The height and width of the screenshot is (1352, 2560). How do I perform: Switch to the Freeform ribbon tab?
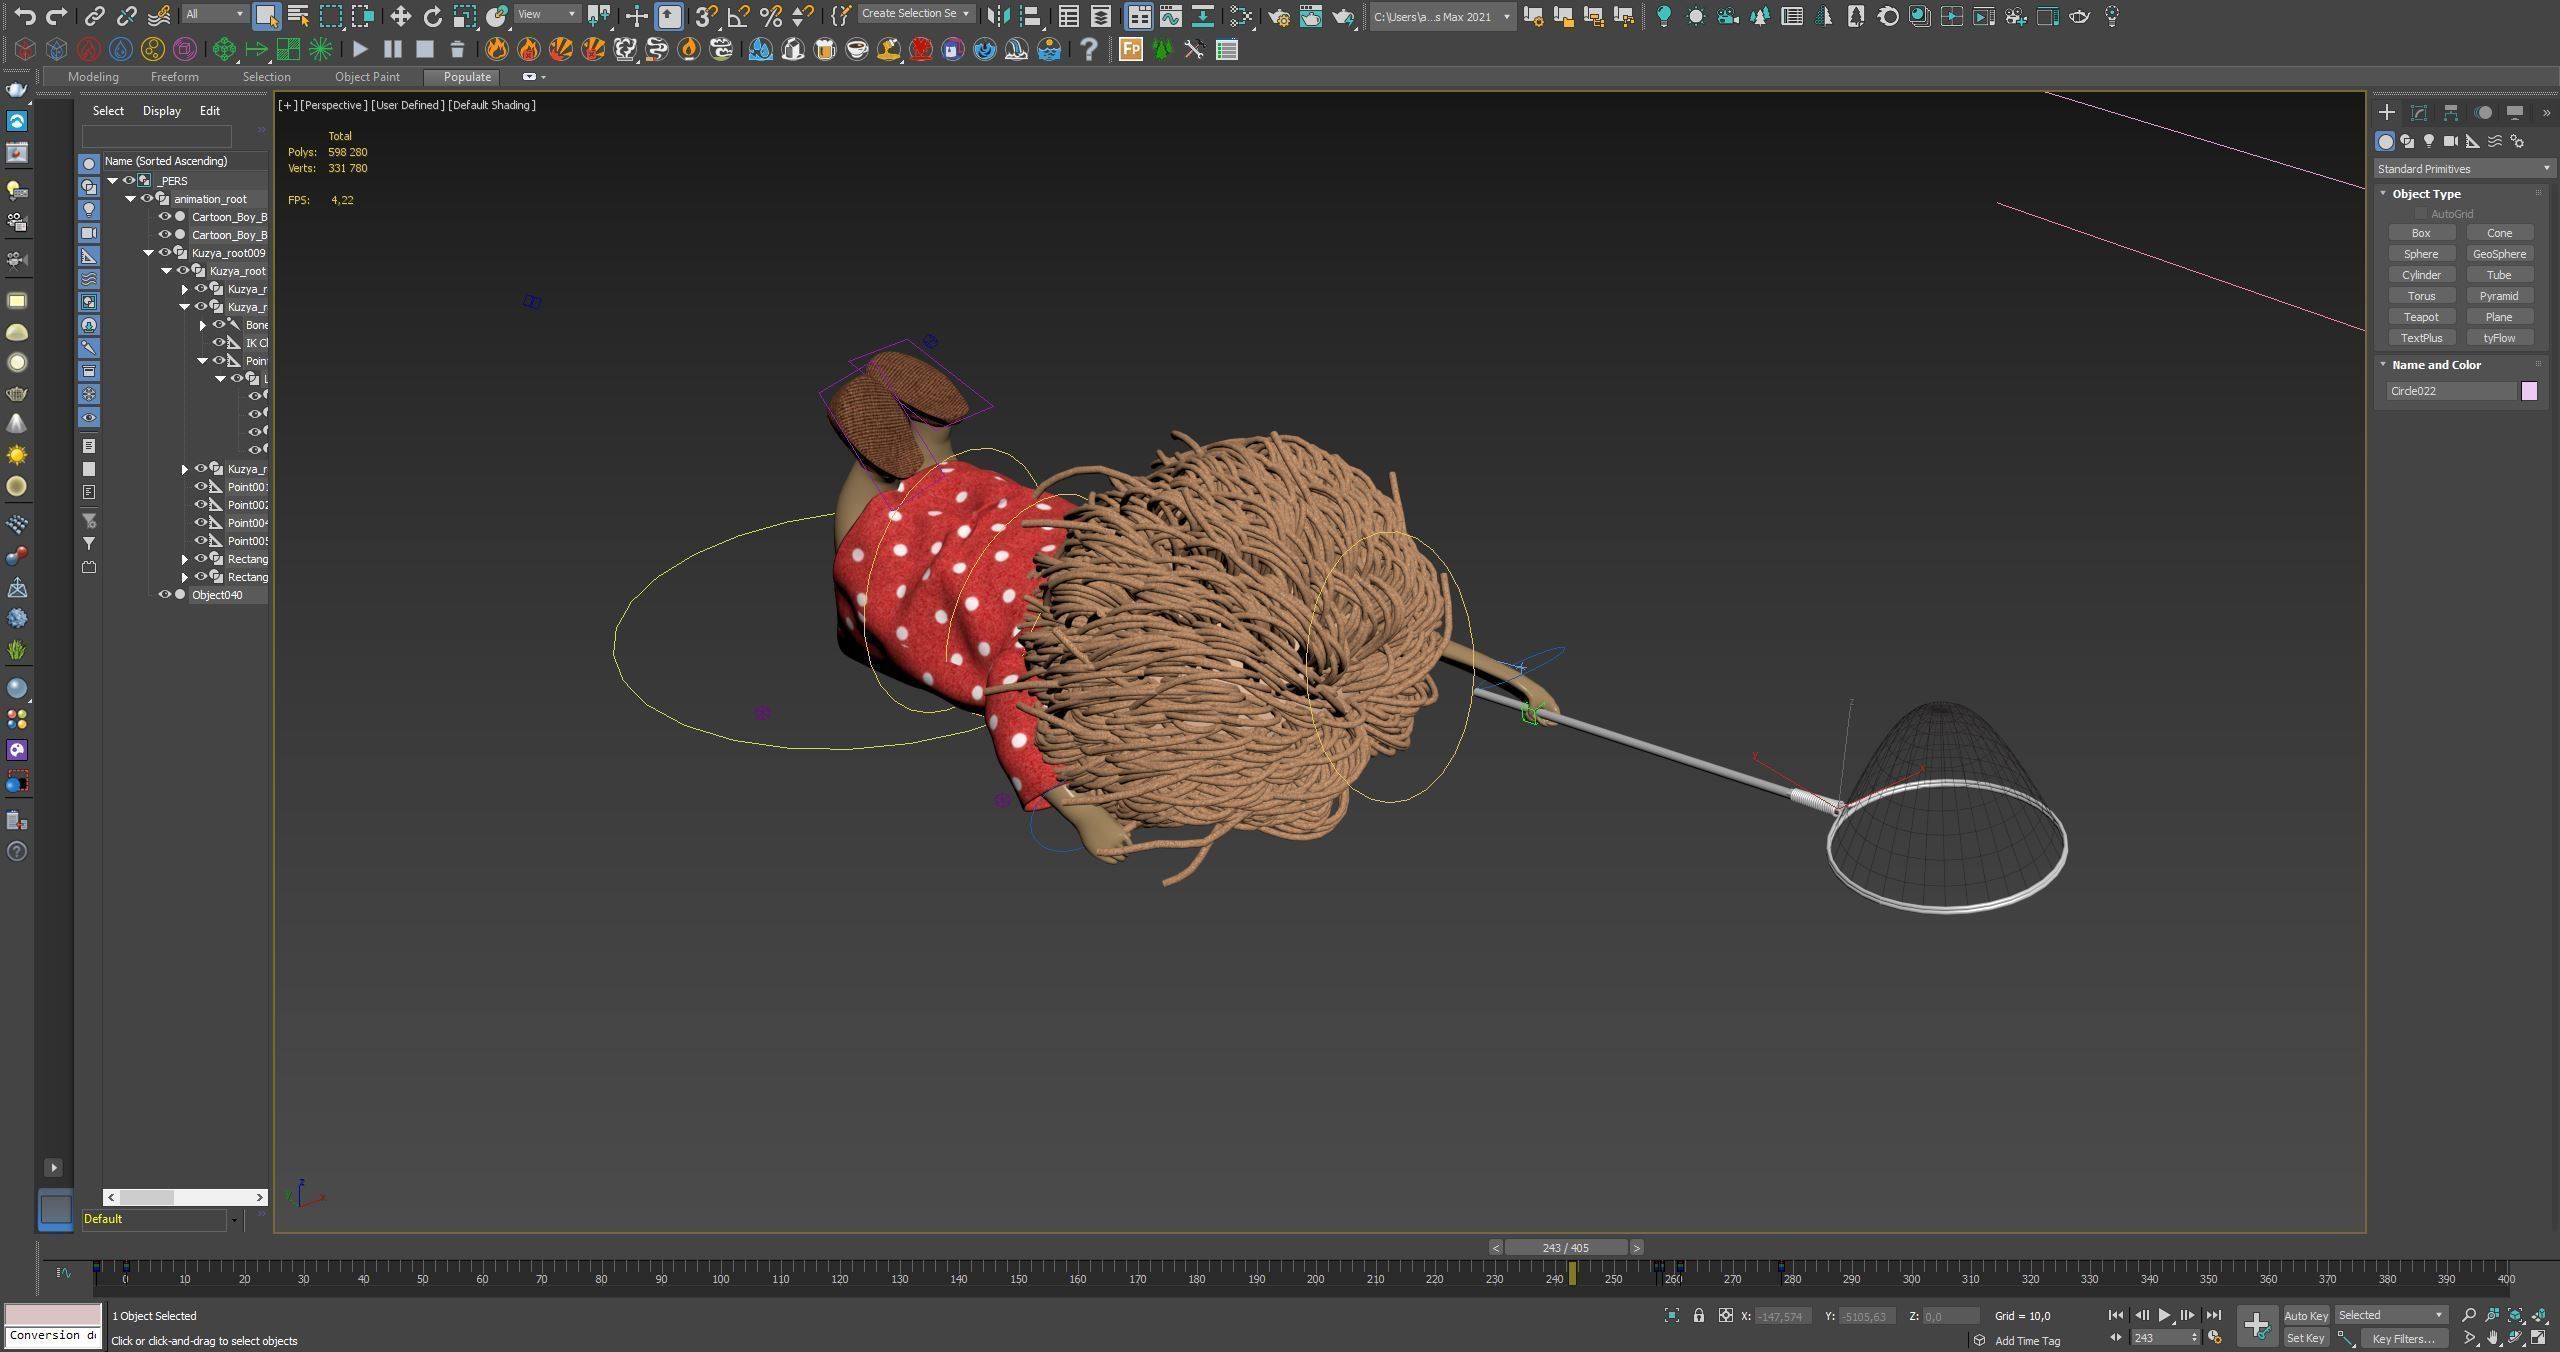tap(174, 77)
